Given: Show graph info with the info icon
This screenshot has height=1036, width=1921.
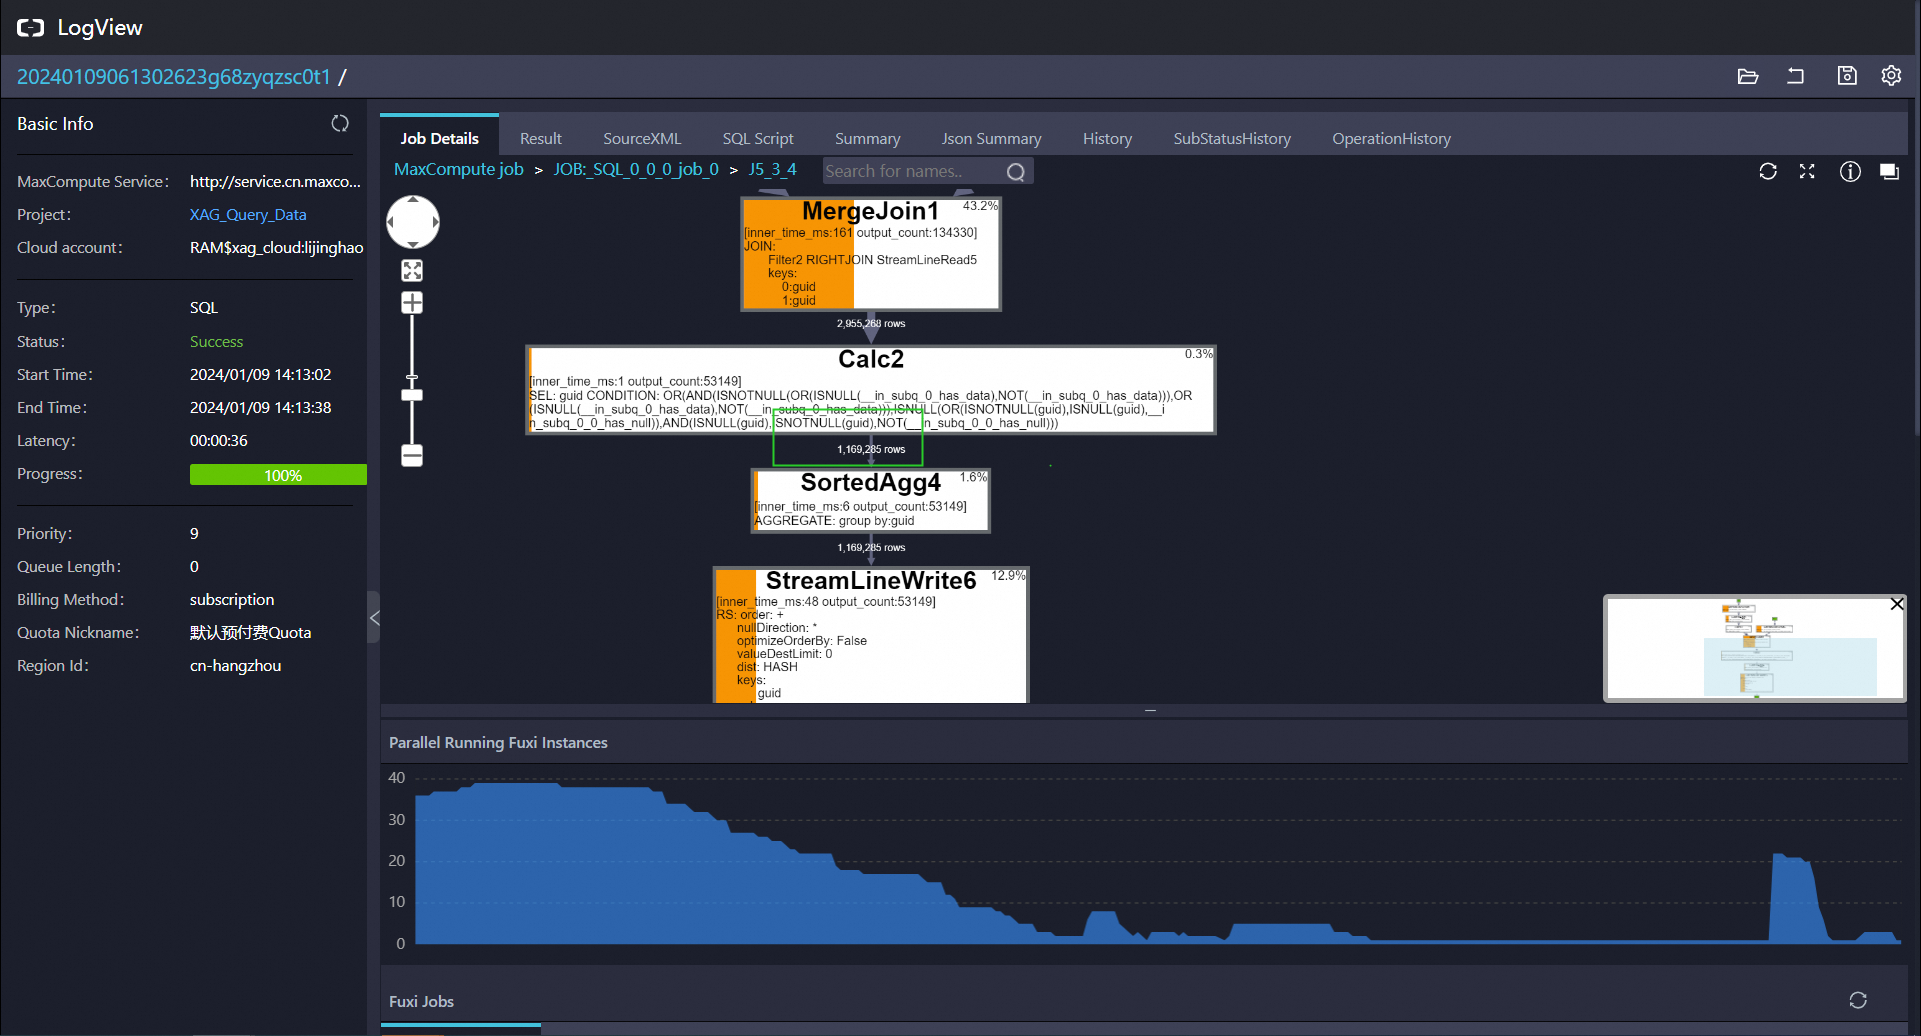Looking at the screenshot, I should (x=1850, y=171).
